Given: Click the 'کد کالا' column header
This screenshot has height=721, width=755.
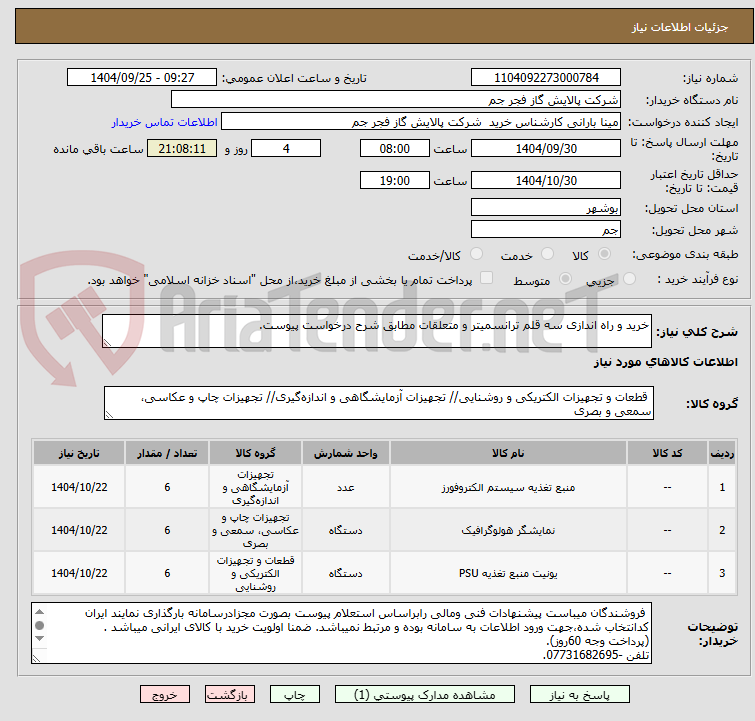Looking at the screenshot, I should [x=667, y=453].
